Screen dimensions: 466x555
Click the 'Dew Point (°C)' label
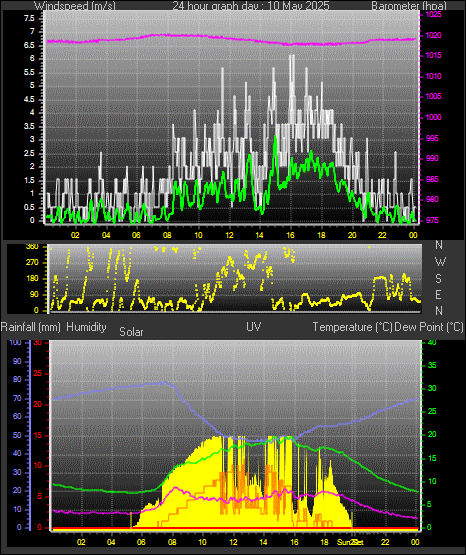tap(429, 327)
